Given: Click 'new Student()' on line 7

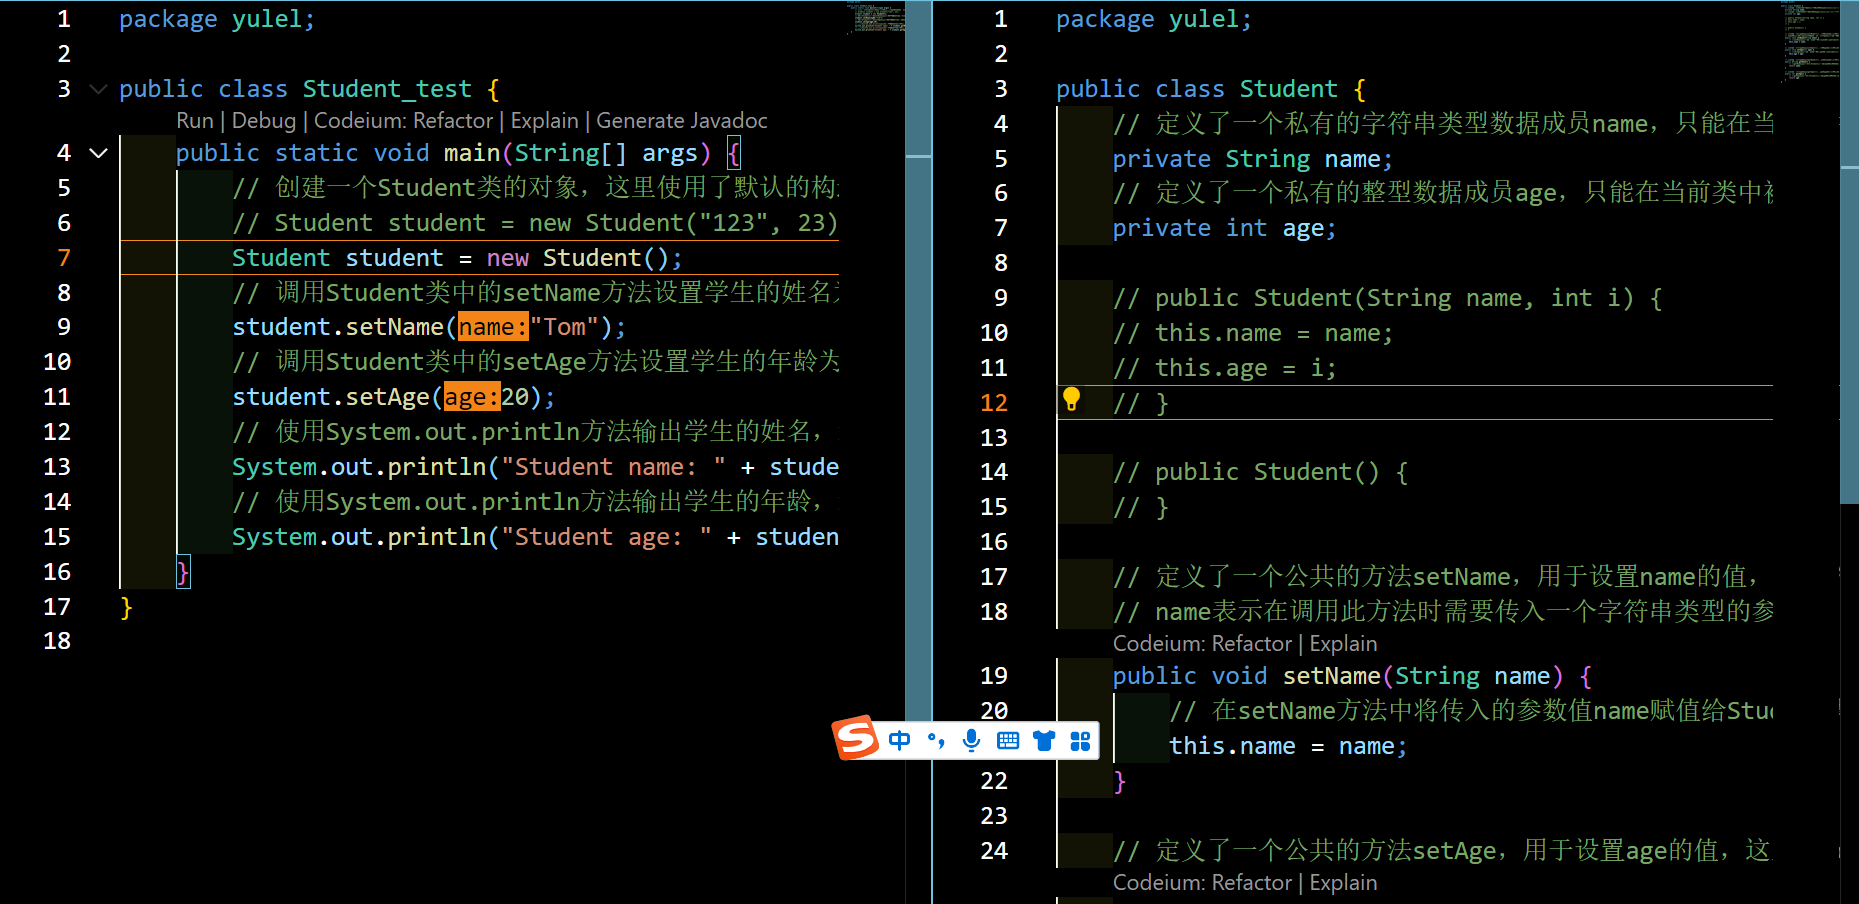Looking at the screenshot, I should pos(577,258).
